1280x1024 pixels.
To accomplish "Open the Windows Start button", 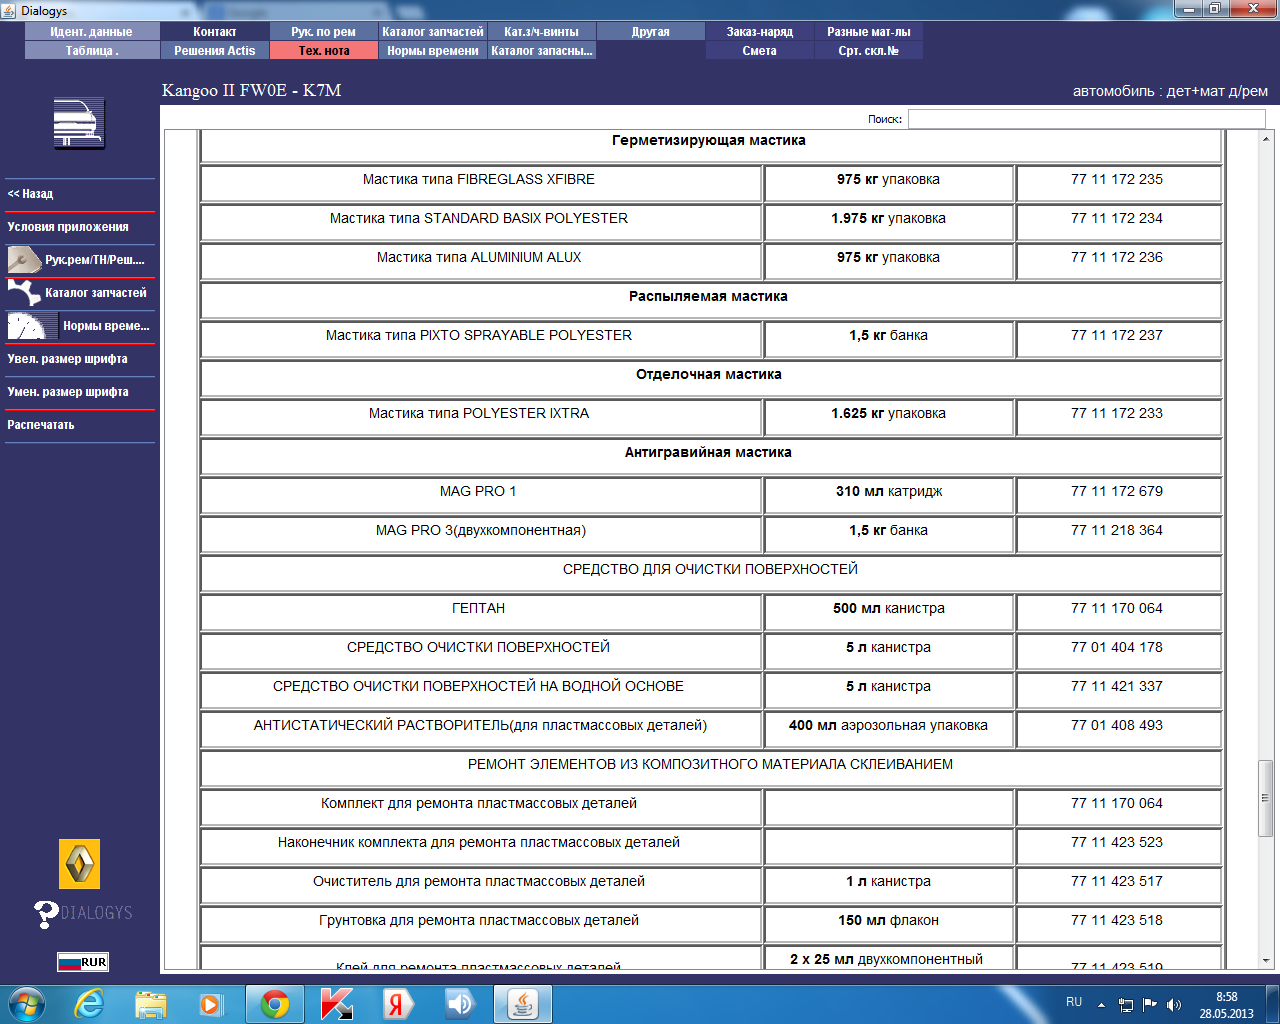I will pyautogui.click(x=27, y=1004).
